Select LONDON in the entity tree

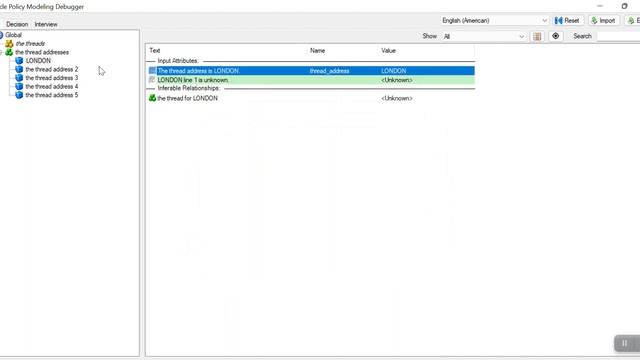(x=38, y=61)
